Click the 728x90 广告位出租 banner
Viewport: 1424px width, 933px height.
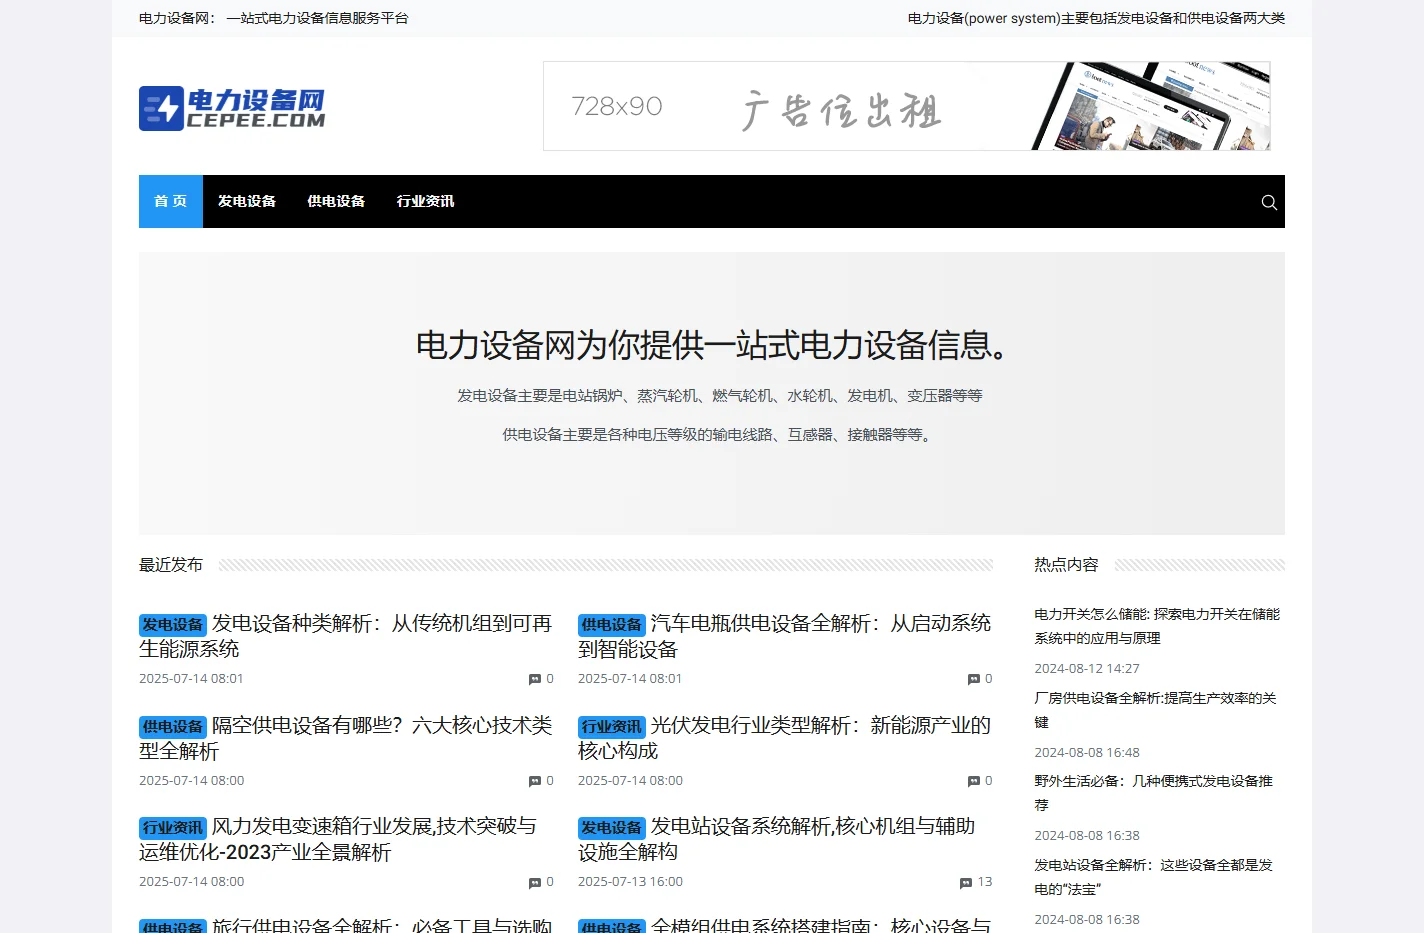coord(907,106)
